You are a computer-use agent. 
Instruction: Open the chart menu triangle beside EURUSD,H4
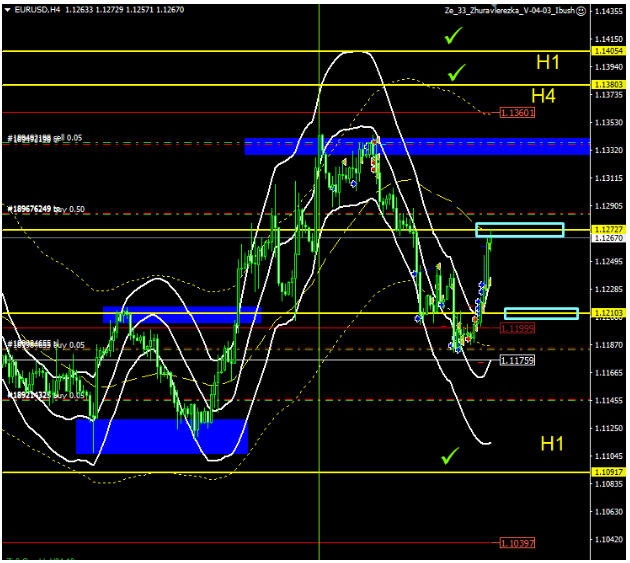point(7,11)
